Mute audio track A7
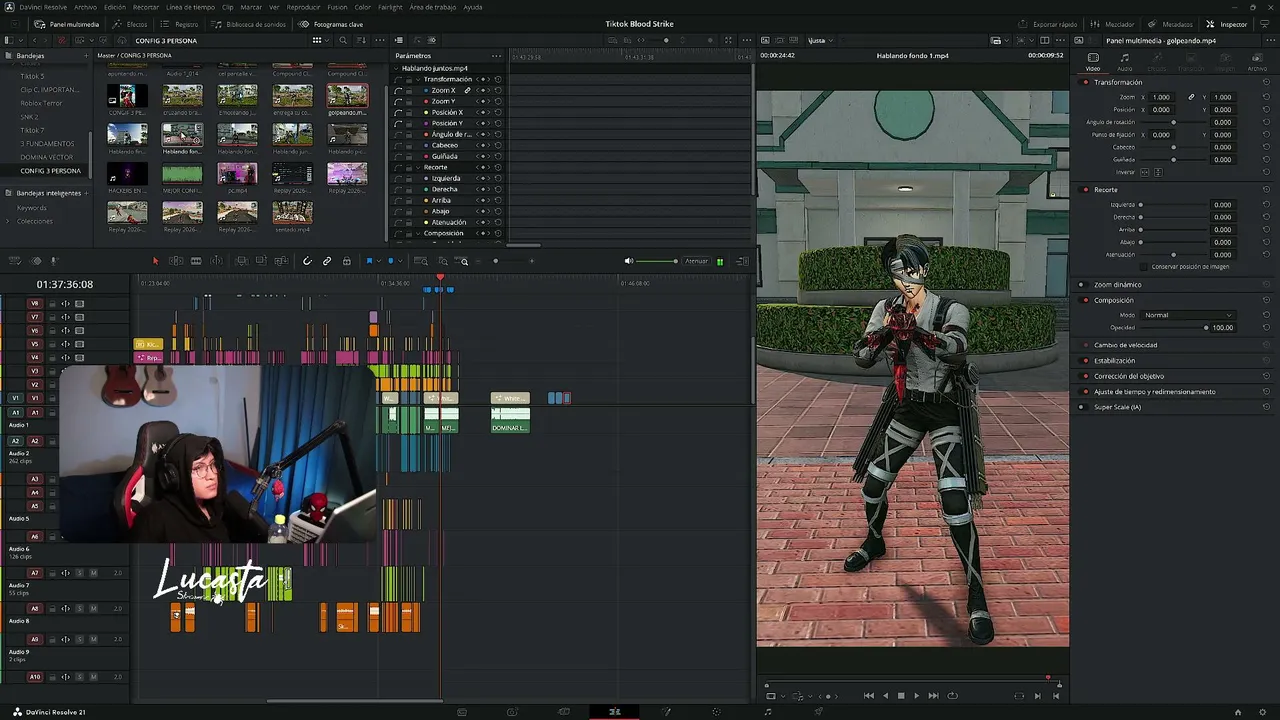1280x720 pixels. [x=93, y=573]
